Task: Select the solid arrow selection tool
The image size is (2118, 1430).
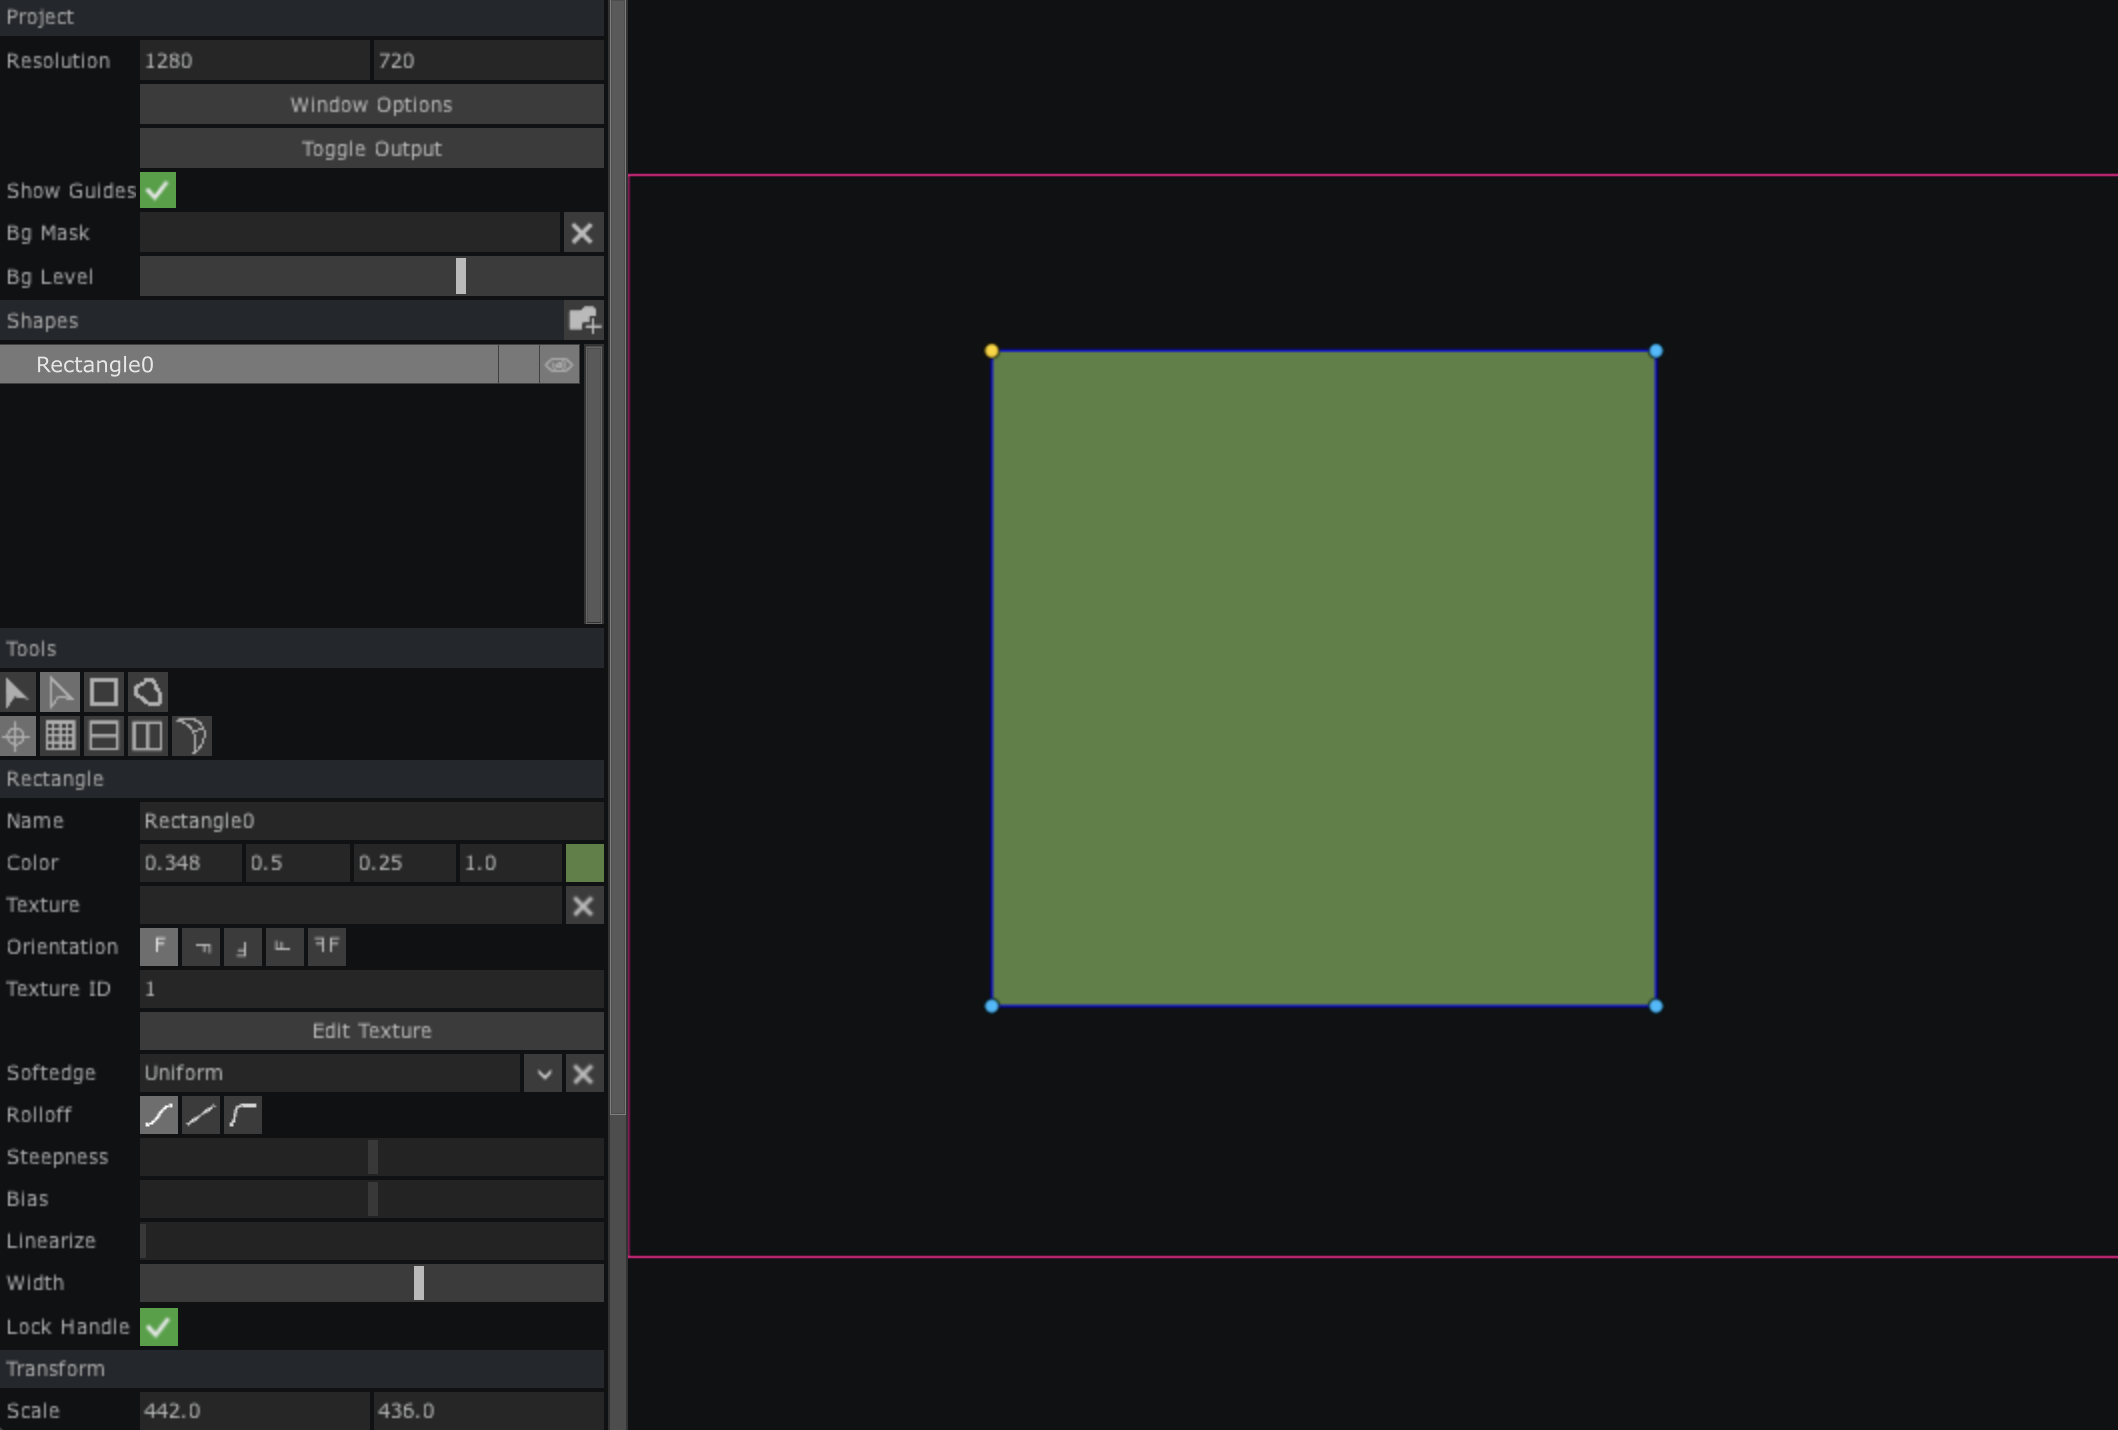Action: (17, 692)
